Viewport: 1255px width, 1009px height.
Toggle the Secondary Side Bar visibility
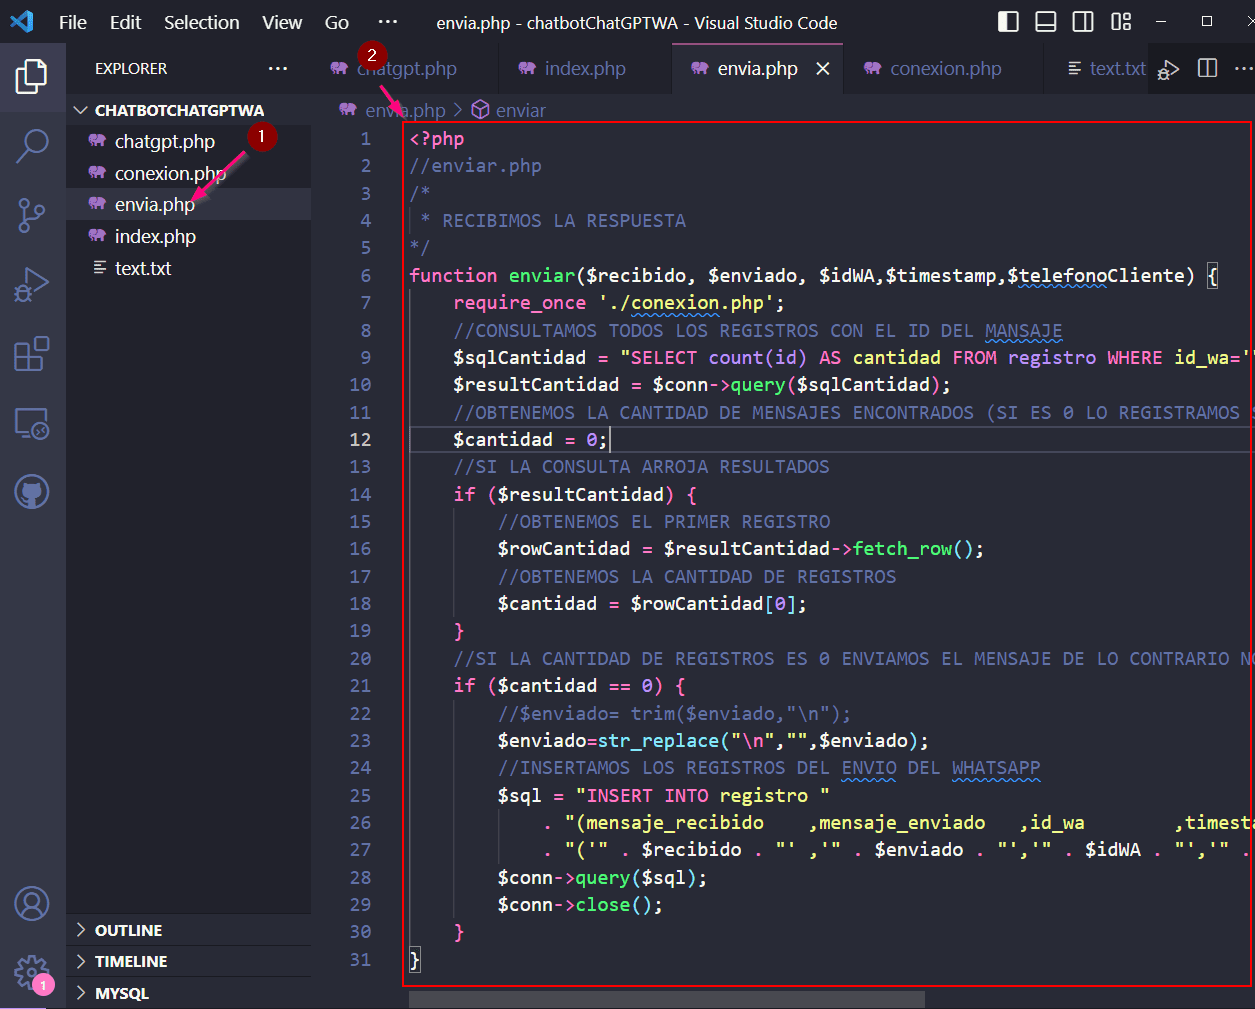point(1082,21)
